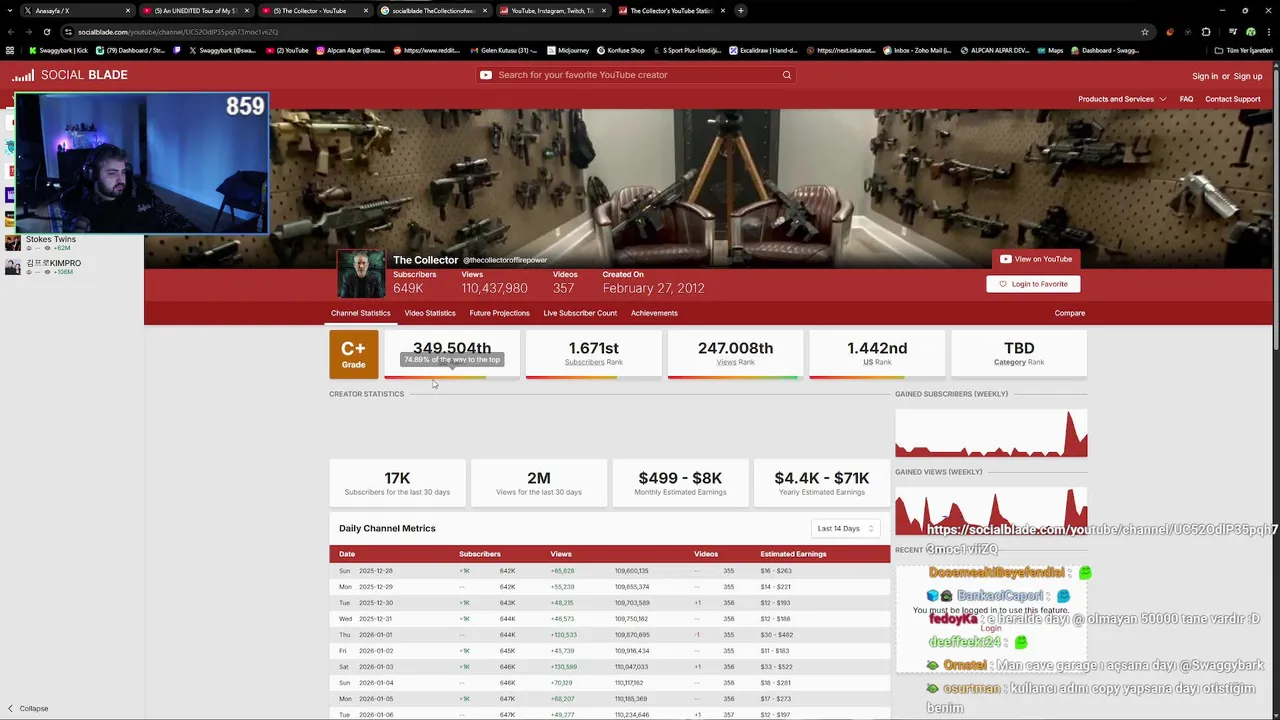1280x720 pixels.
Task: Click the View on YouTube button
Action: (x=1036, y=259)
